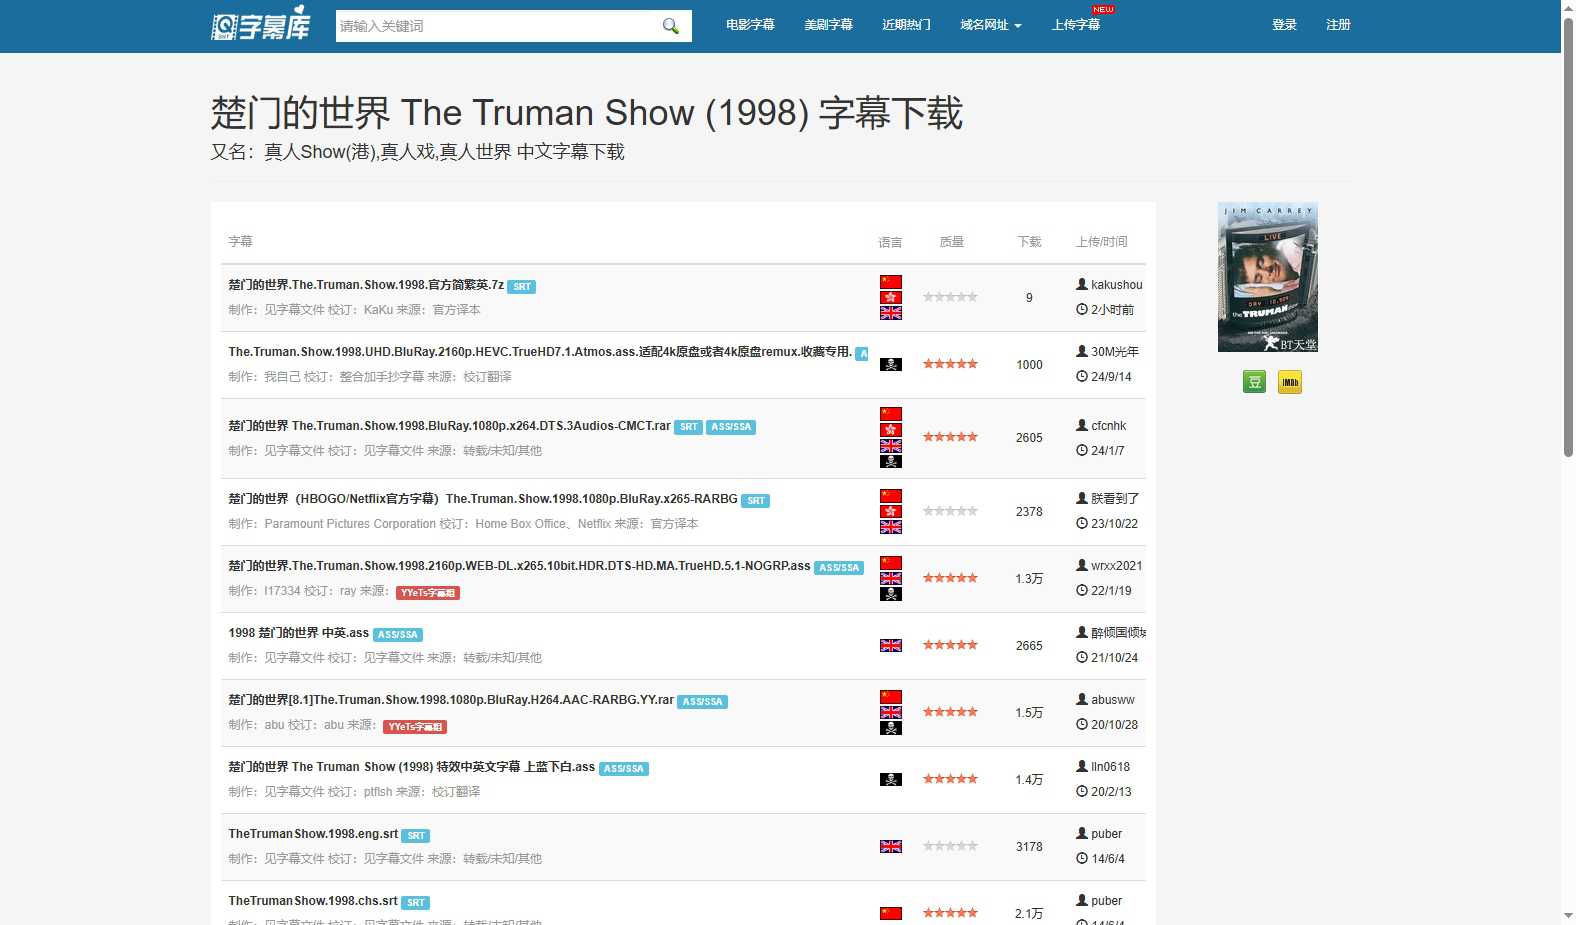Screen dimensions: 1576x925
Task: Click China flag in 官方简繁英.7z row
Action: point(891,282)
